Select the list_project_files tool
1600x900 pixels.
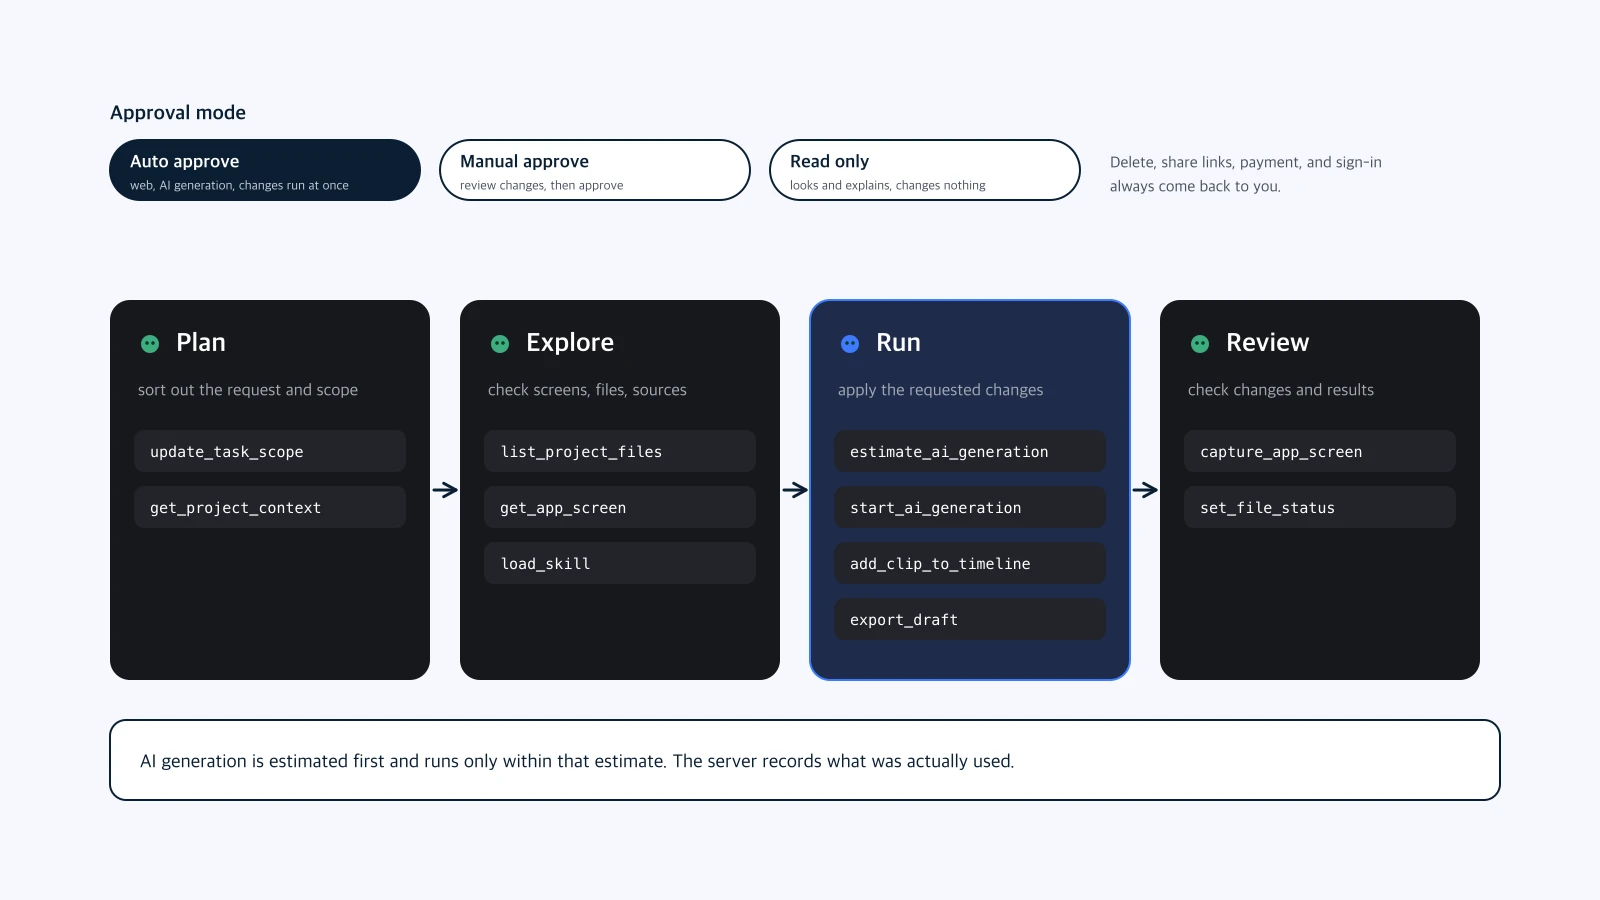(620, 451)
